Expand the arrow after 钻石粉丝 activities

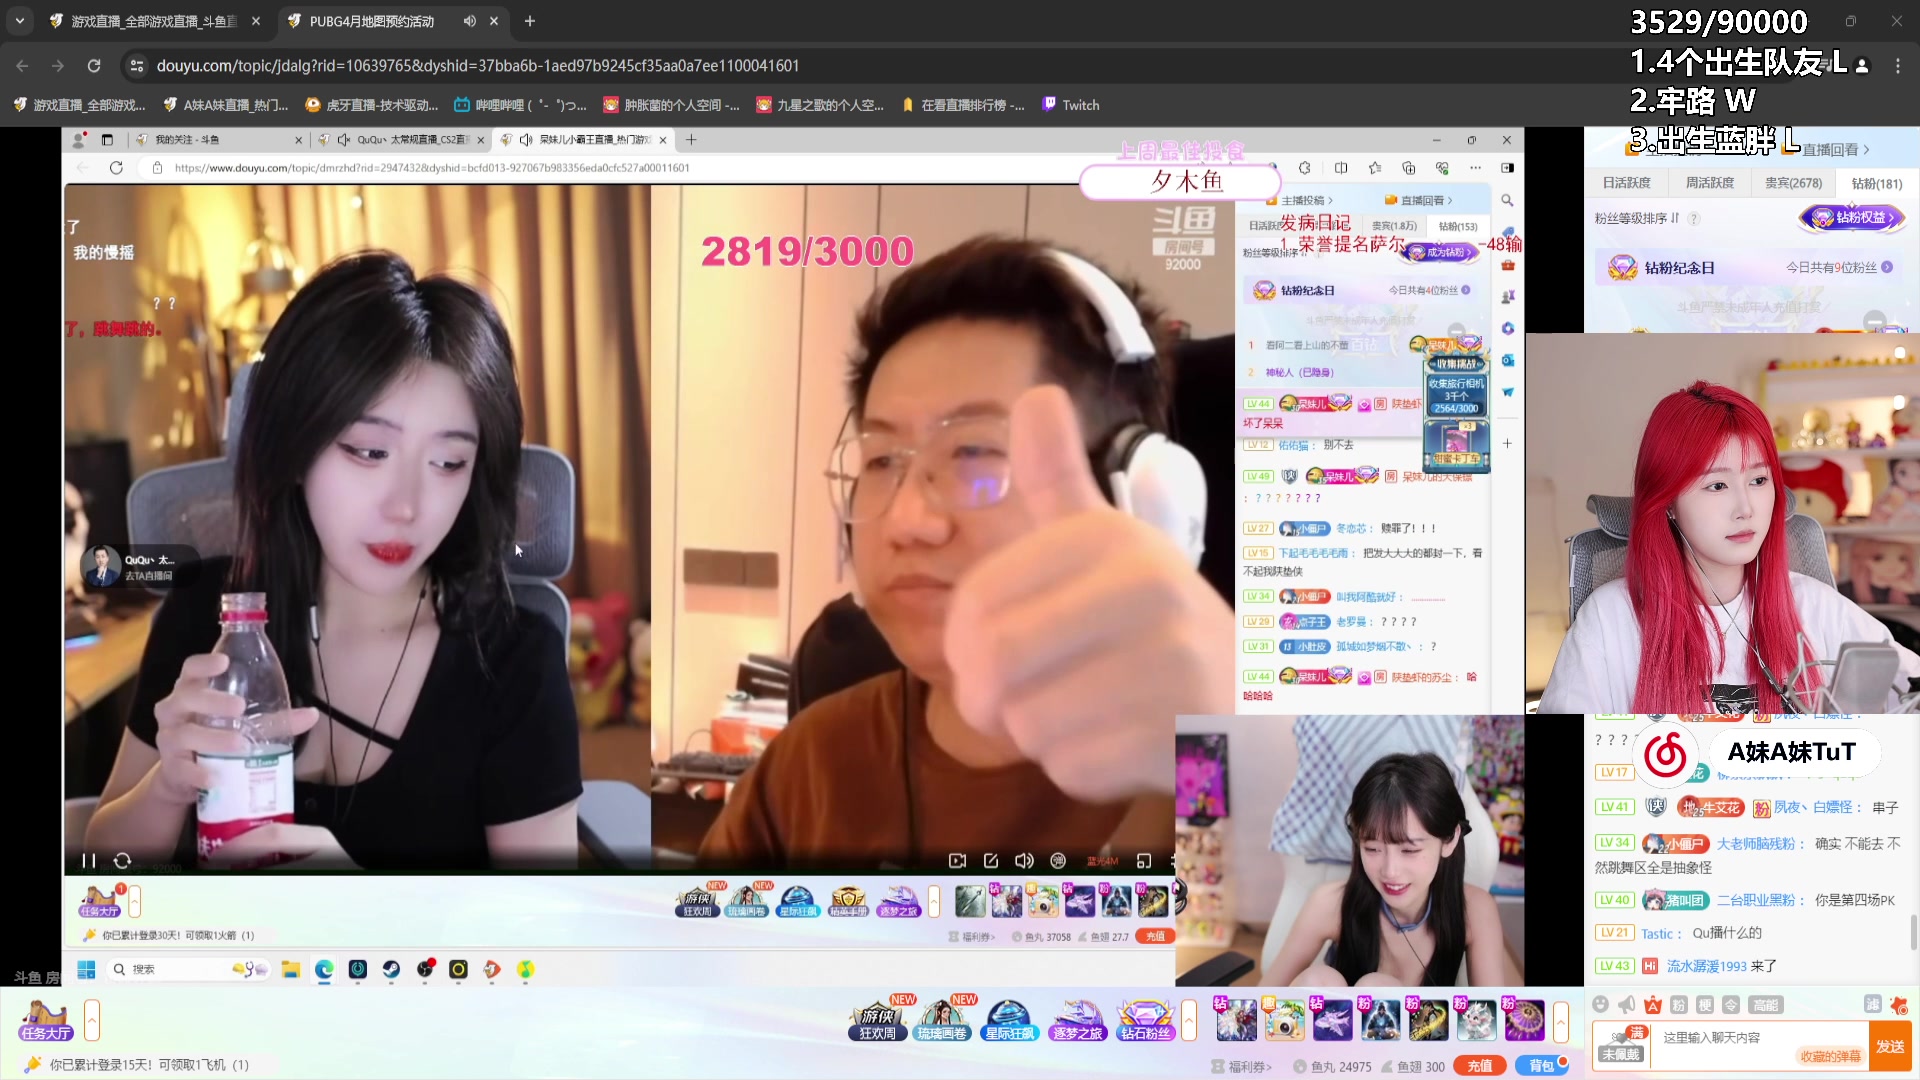1189,1021
